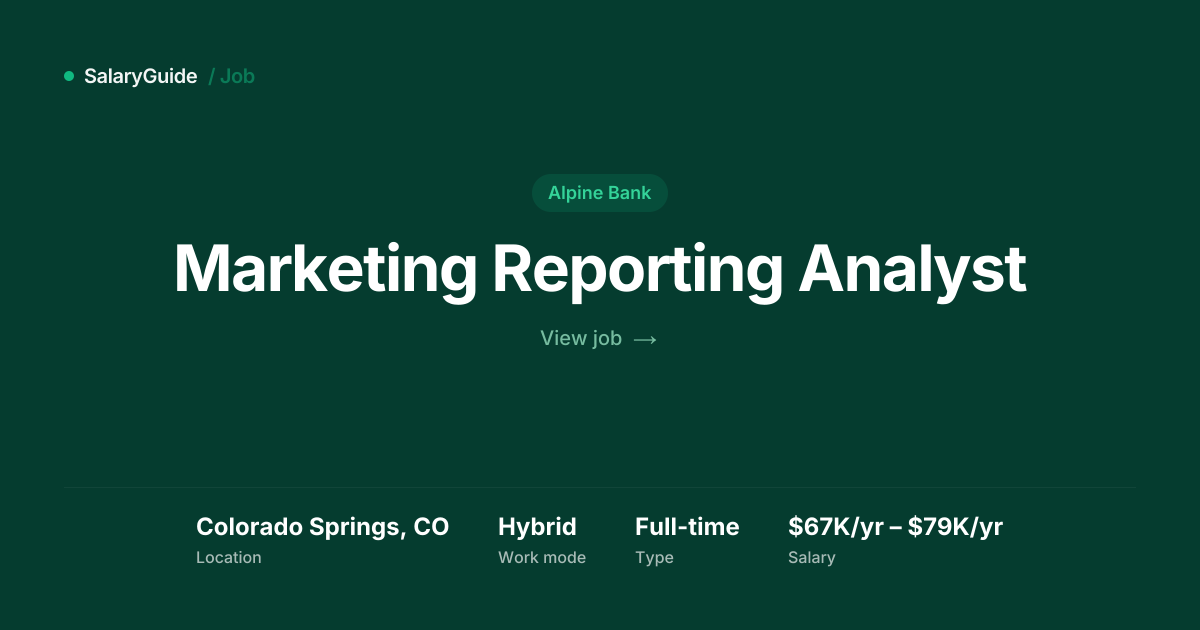
Task: Select the Job breadcrumb
Action: (238, 76)
